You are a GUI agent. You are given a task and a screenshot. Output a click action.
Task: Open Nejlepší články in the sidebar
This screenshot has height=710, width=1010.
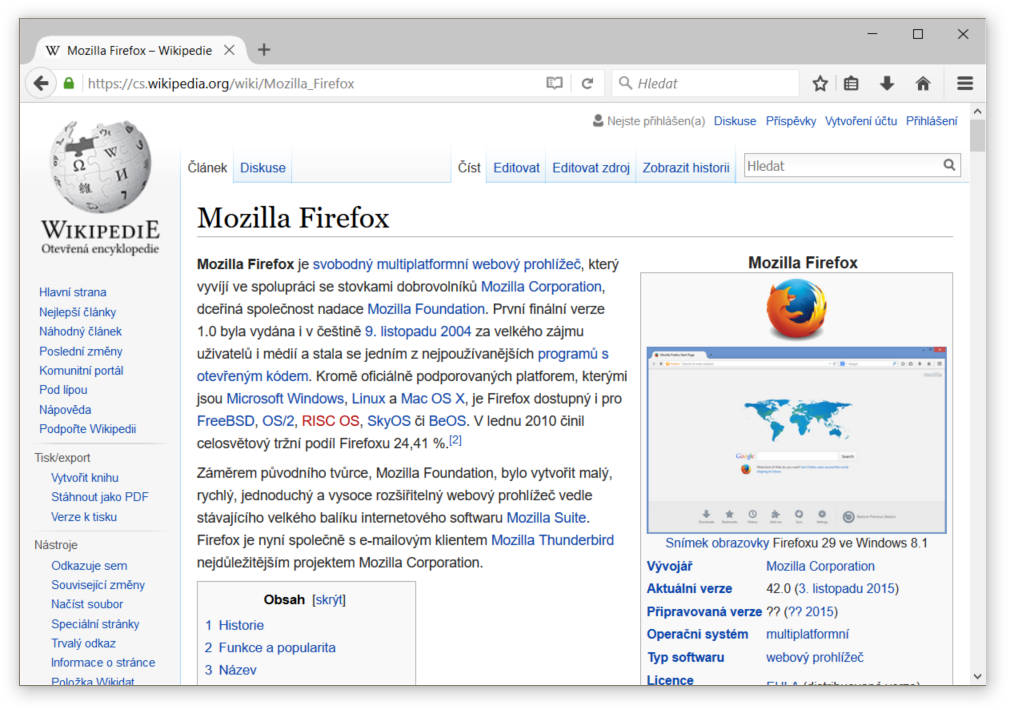click(x=77, y=312)
